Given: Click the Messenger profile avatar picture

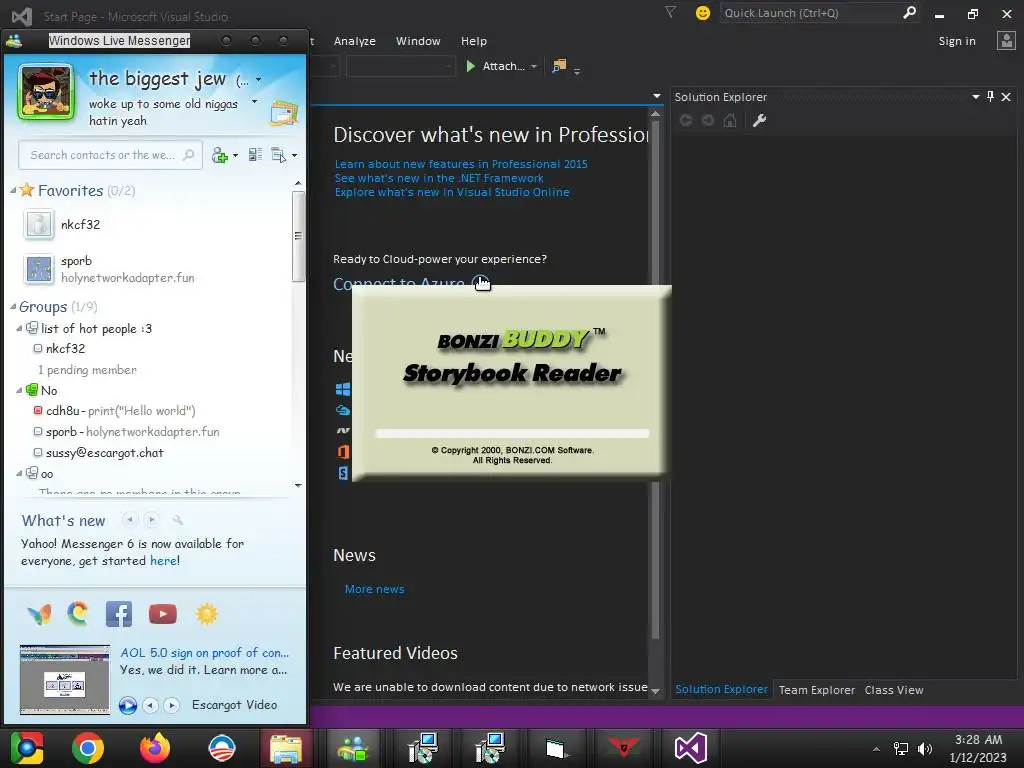Looking at the screenshot, I should coord(46,92).
